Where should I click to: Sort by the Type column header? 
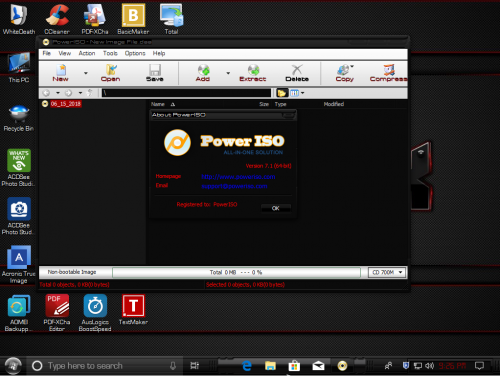(280, 104)
